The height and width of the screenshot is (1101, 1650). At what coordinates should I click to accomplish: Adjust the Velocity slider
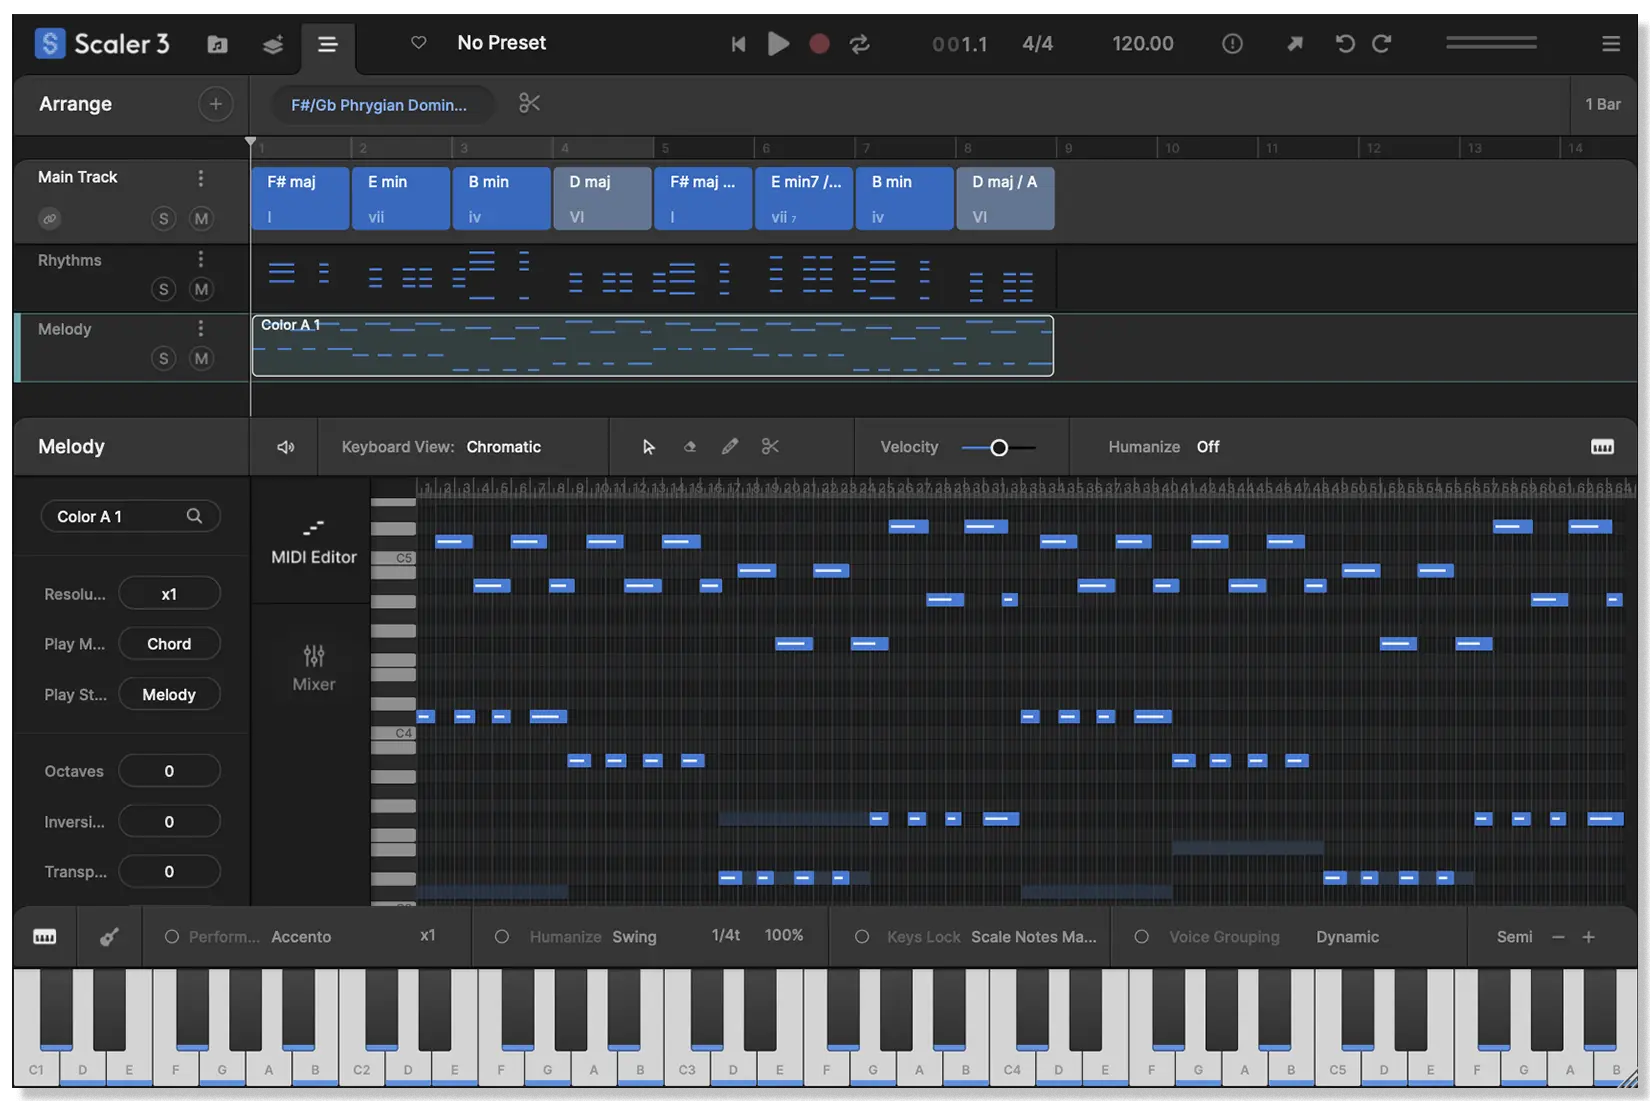pos(998,447)
